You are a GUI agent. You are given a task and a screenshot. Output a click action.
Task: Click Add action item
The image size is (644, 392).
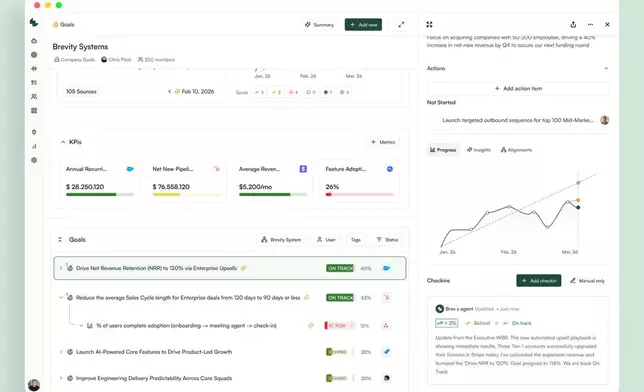click(x=518, y=89)
